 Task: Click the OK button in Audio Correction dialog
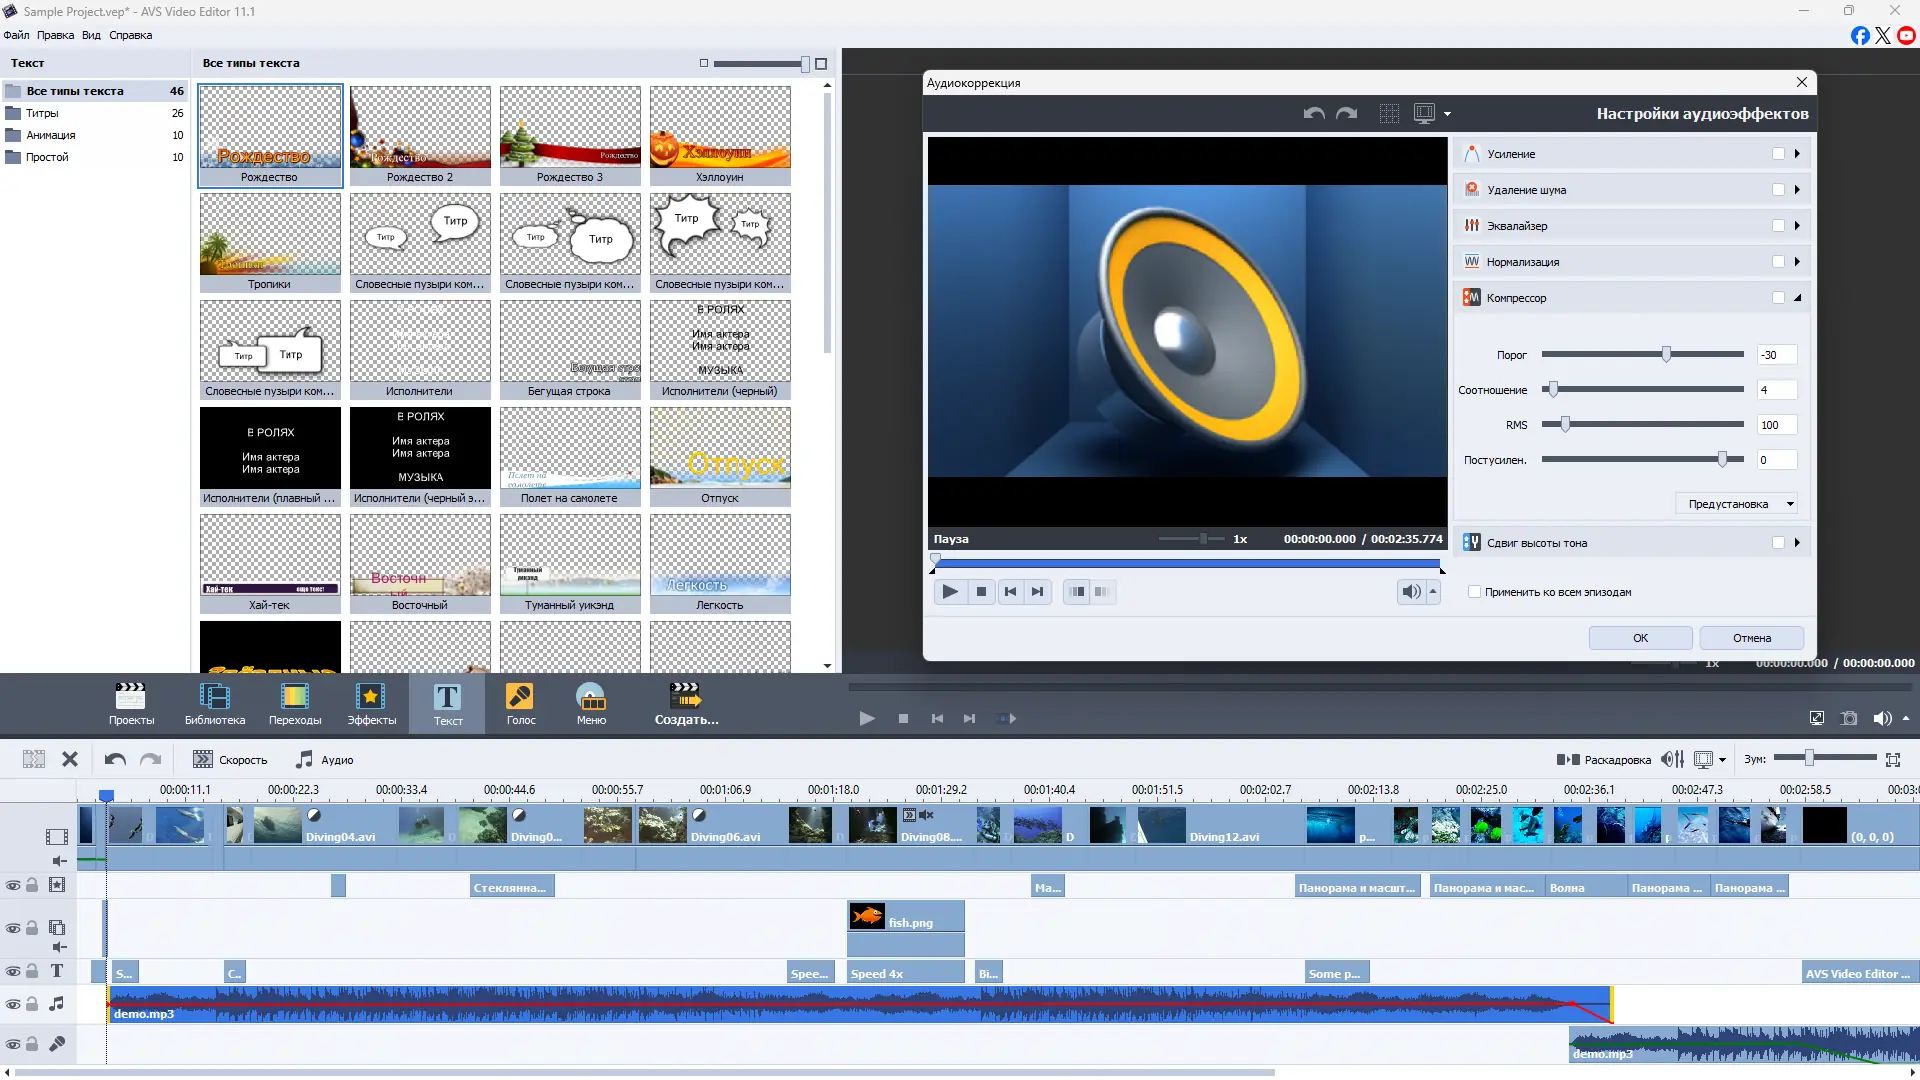pyautogui.click(x=1640, y=638)
